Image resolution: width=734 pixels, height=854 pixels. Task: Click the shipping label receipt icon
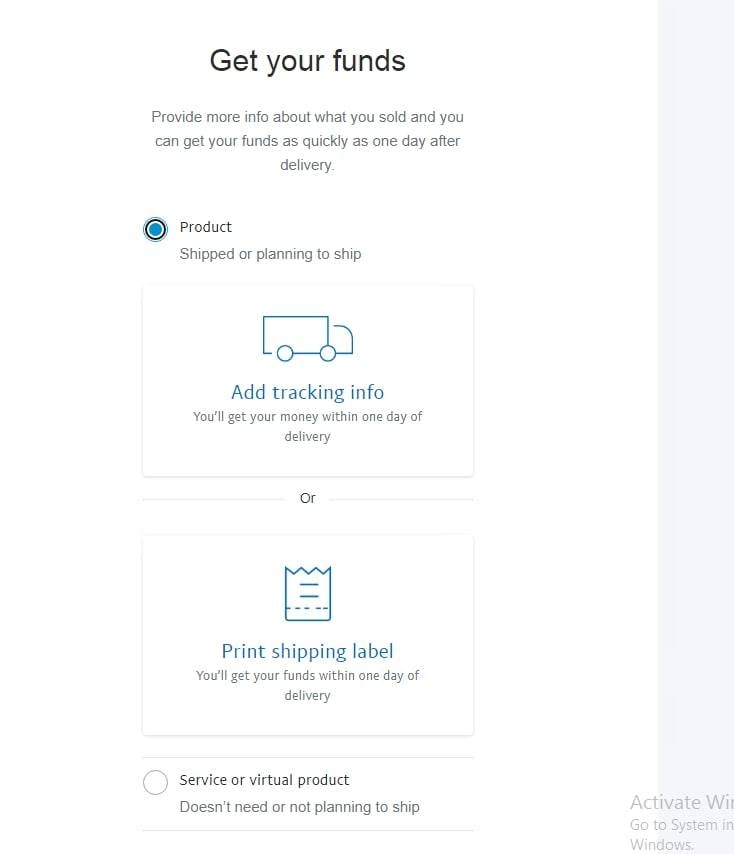307,593
